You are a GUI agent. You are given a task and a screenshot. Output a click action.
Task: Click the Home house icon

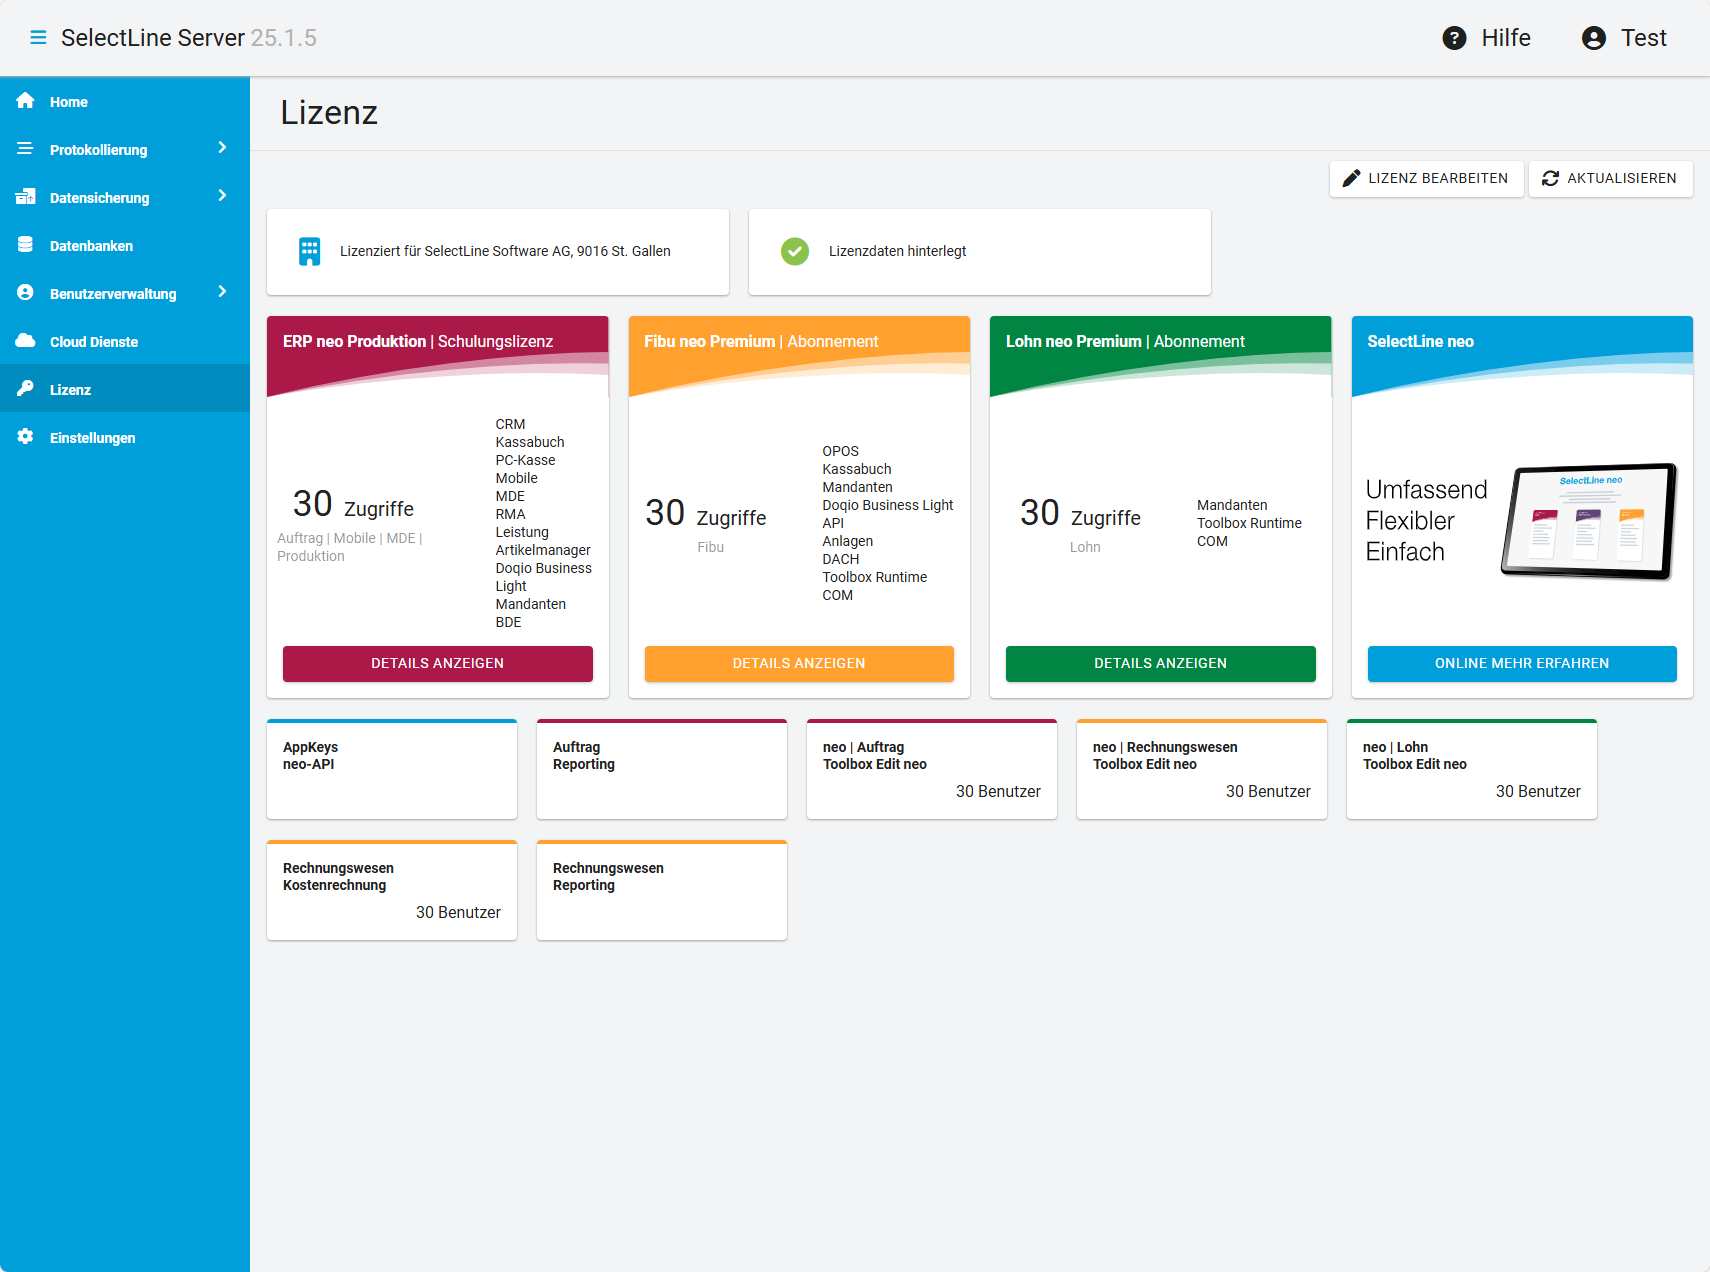pyautogui.click(x=25, y=101)
